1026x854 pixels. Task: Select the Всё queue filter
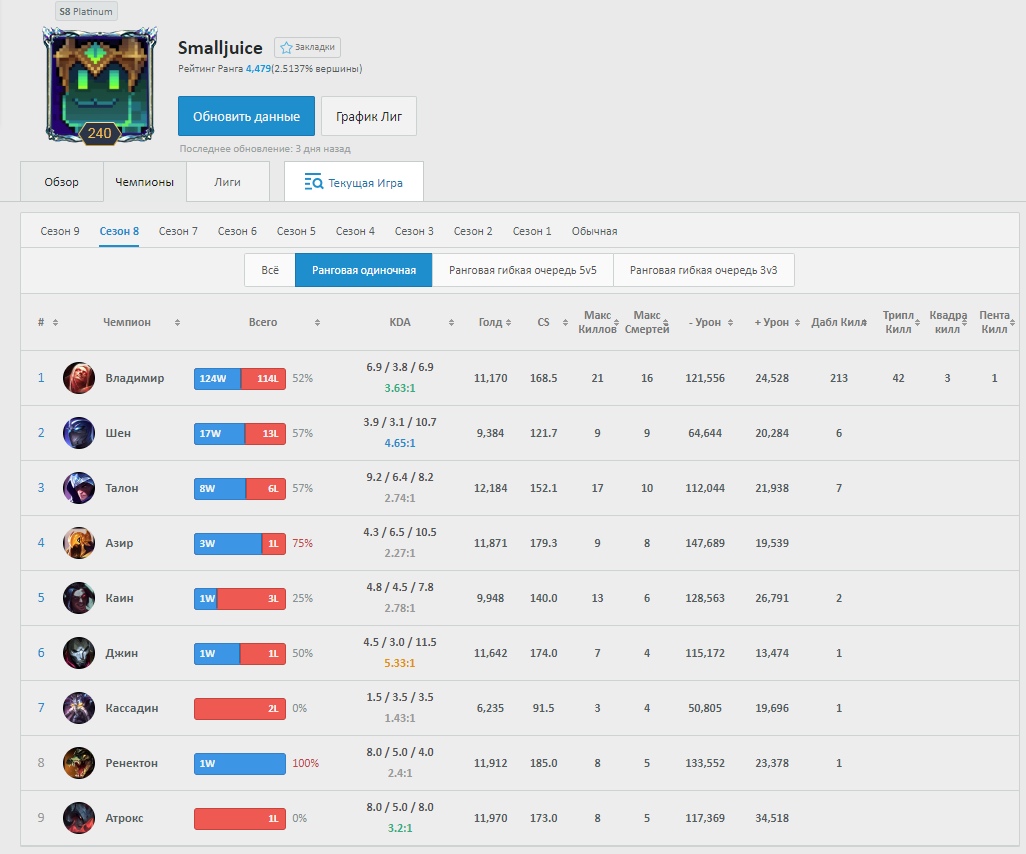click(270, 270)
